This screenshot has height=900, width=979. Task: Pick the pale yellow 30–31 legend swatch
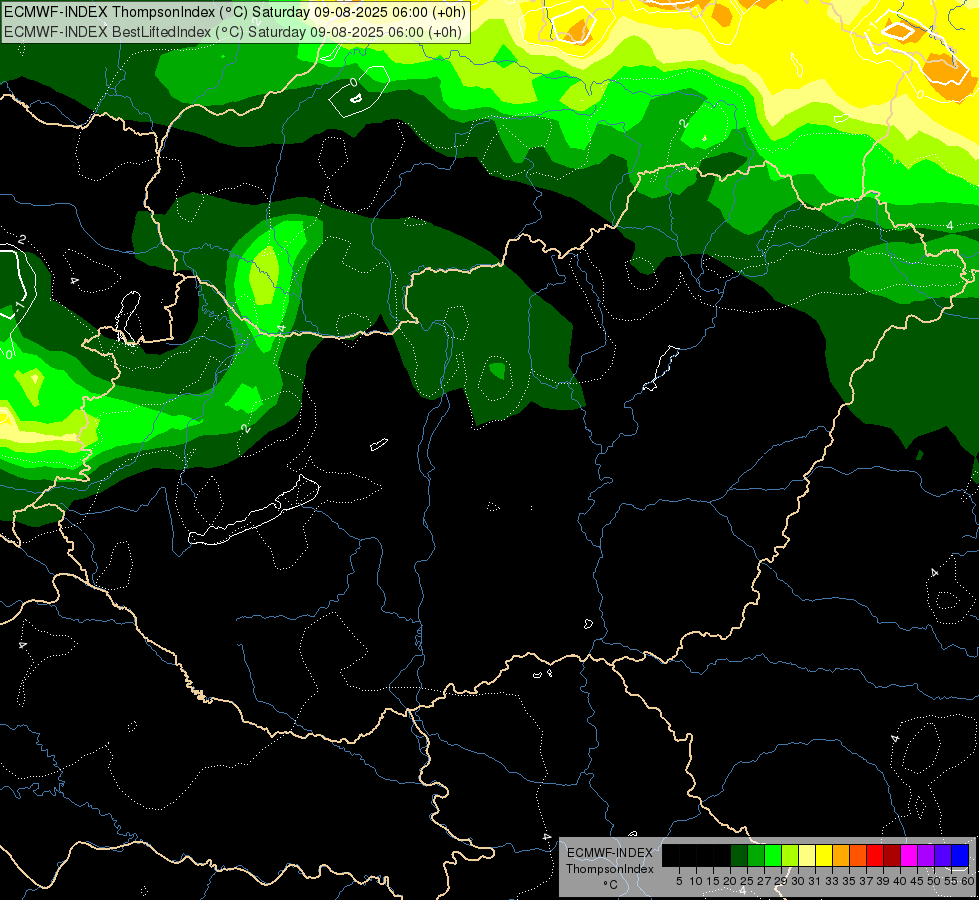pyautogui.click(x=807, y=855)
